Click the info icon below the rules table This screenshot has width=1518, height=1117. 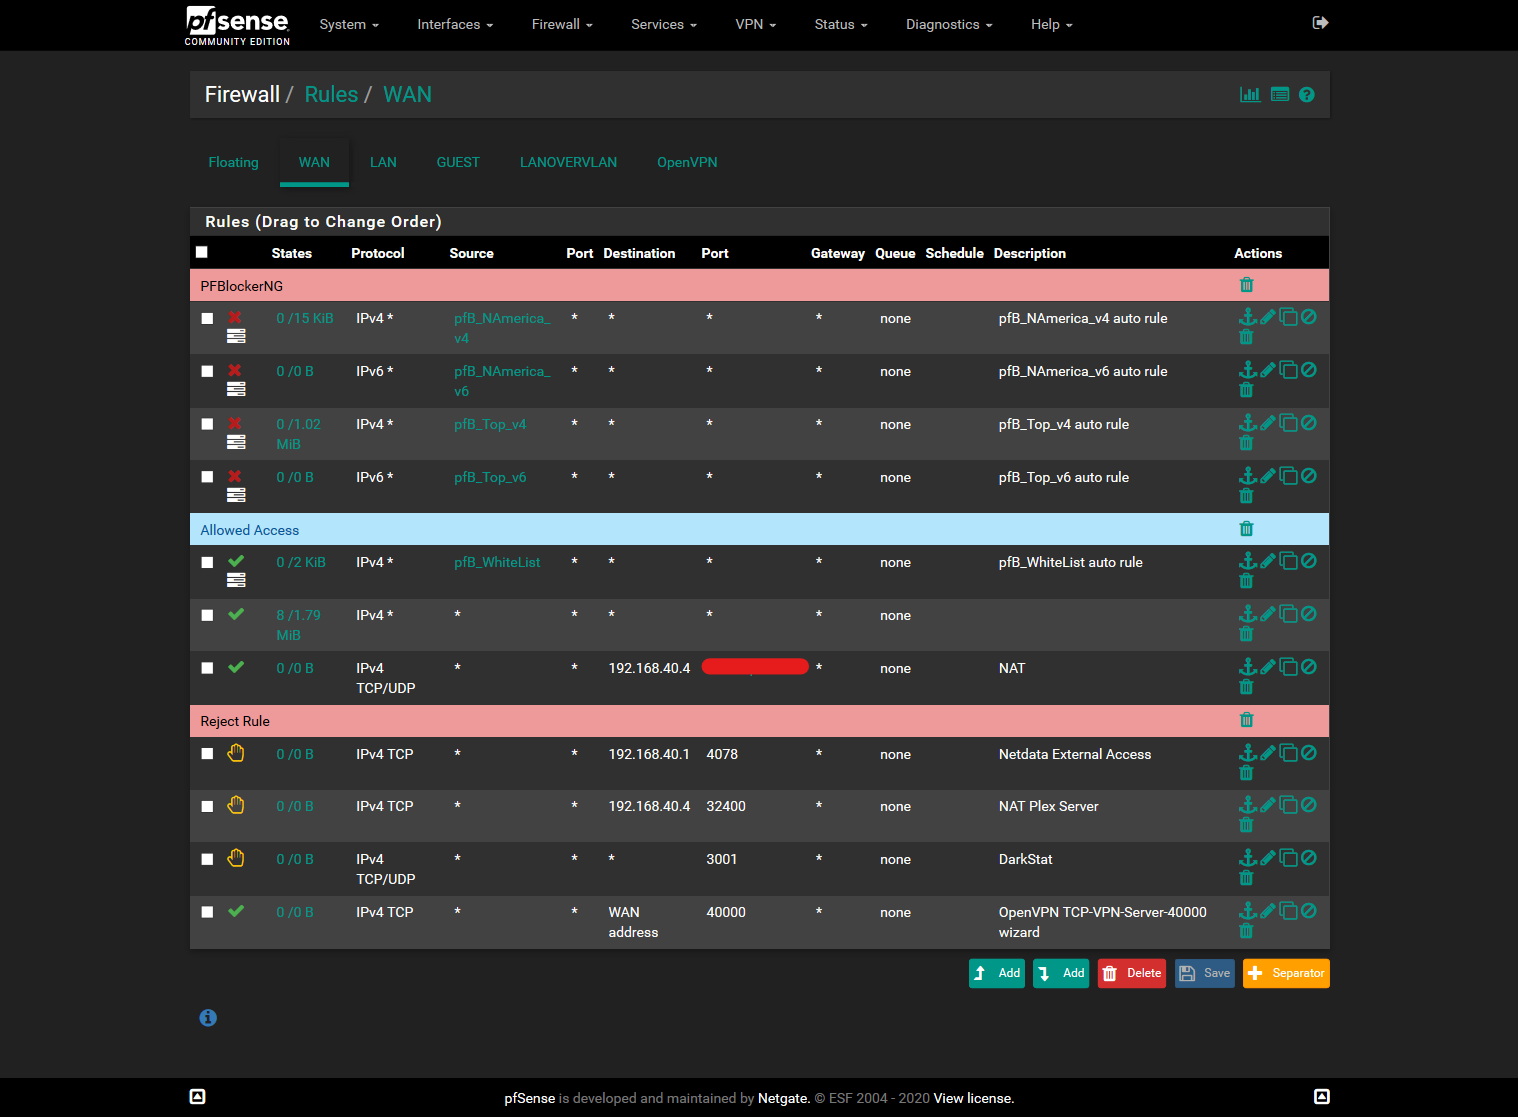tap(208, 1018)
